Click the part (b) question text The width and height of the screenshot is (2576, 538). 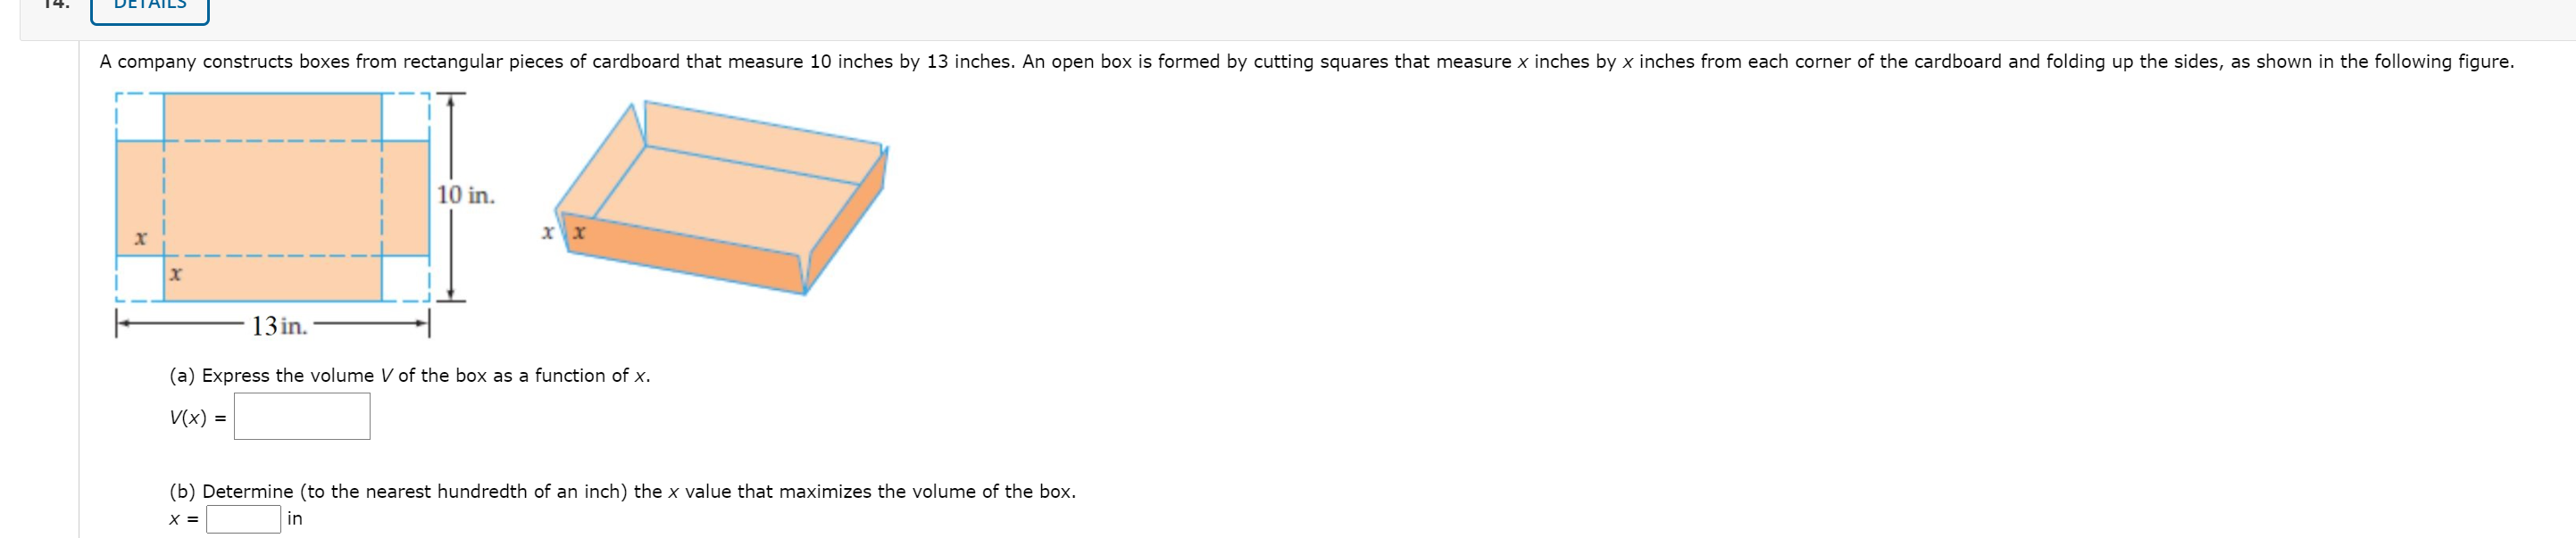621,491
